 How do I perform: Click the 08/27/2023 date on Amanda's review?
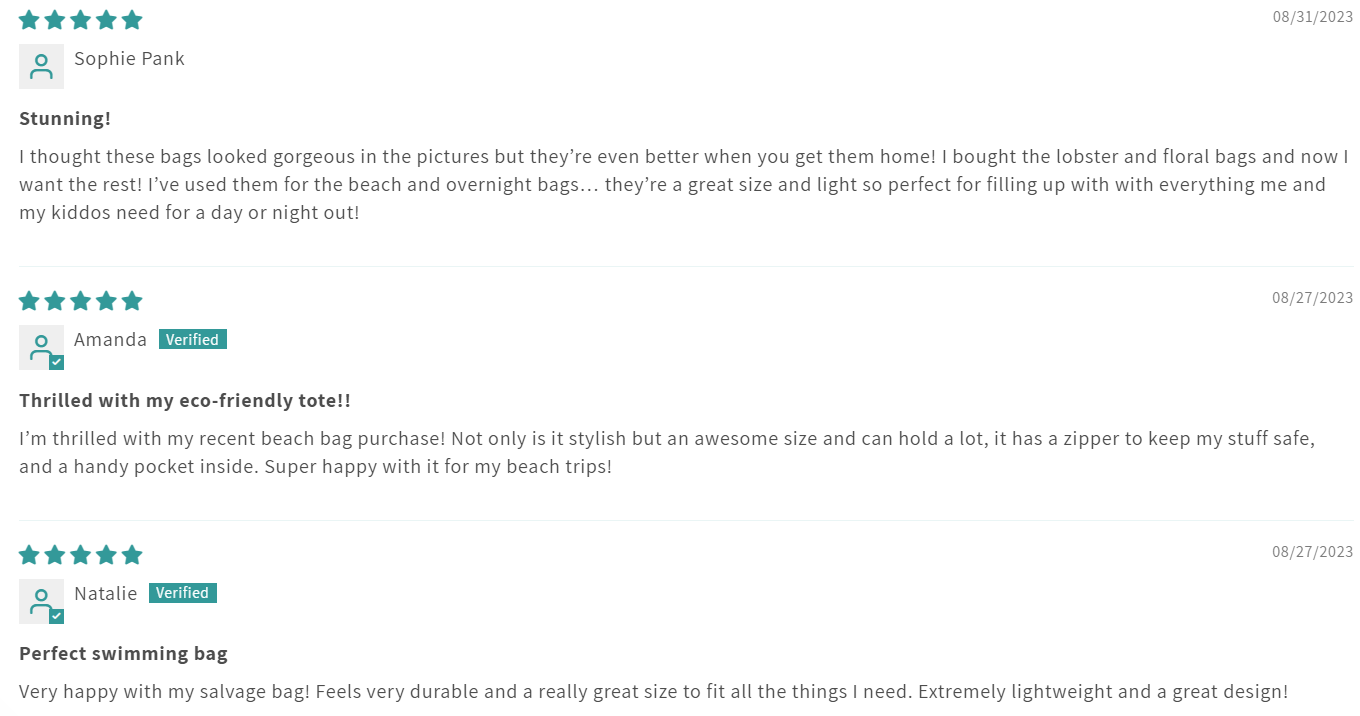tap(1312, 298)
